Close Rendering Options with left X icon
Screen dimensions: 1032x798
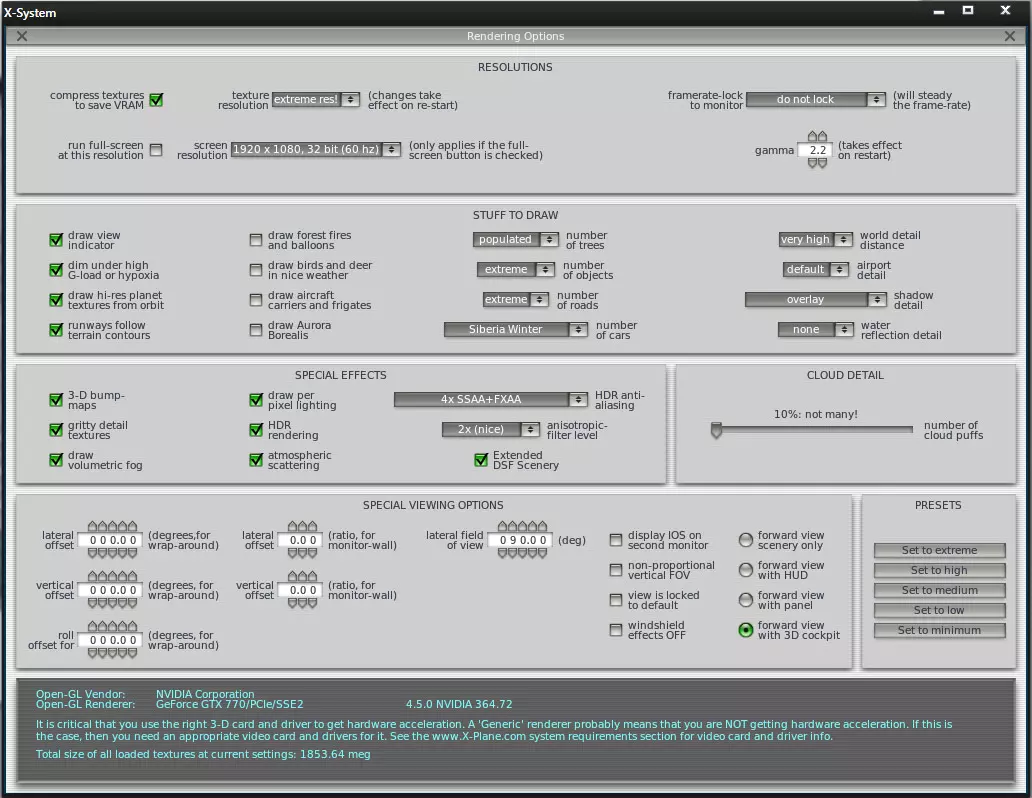click(22, 36)
